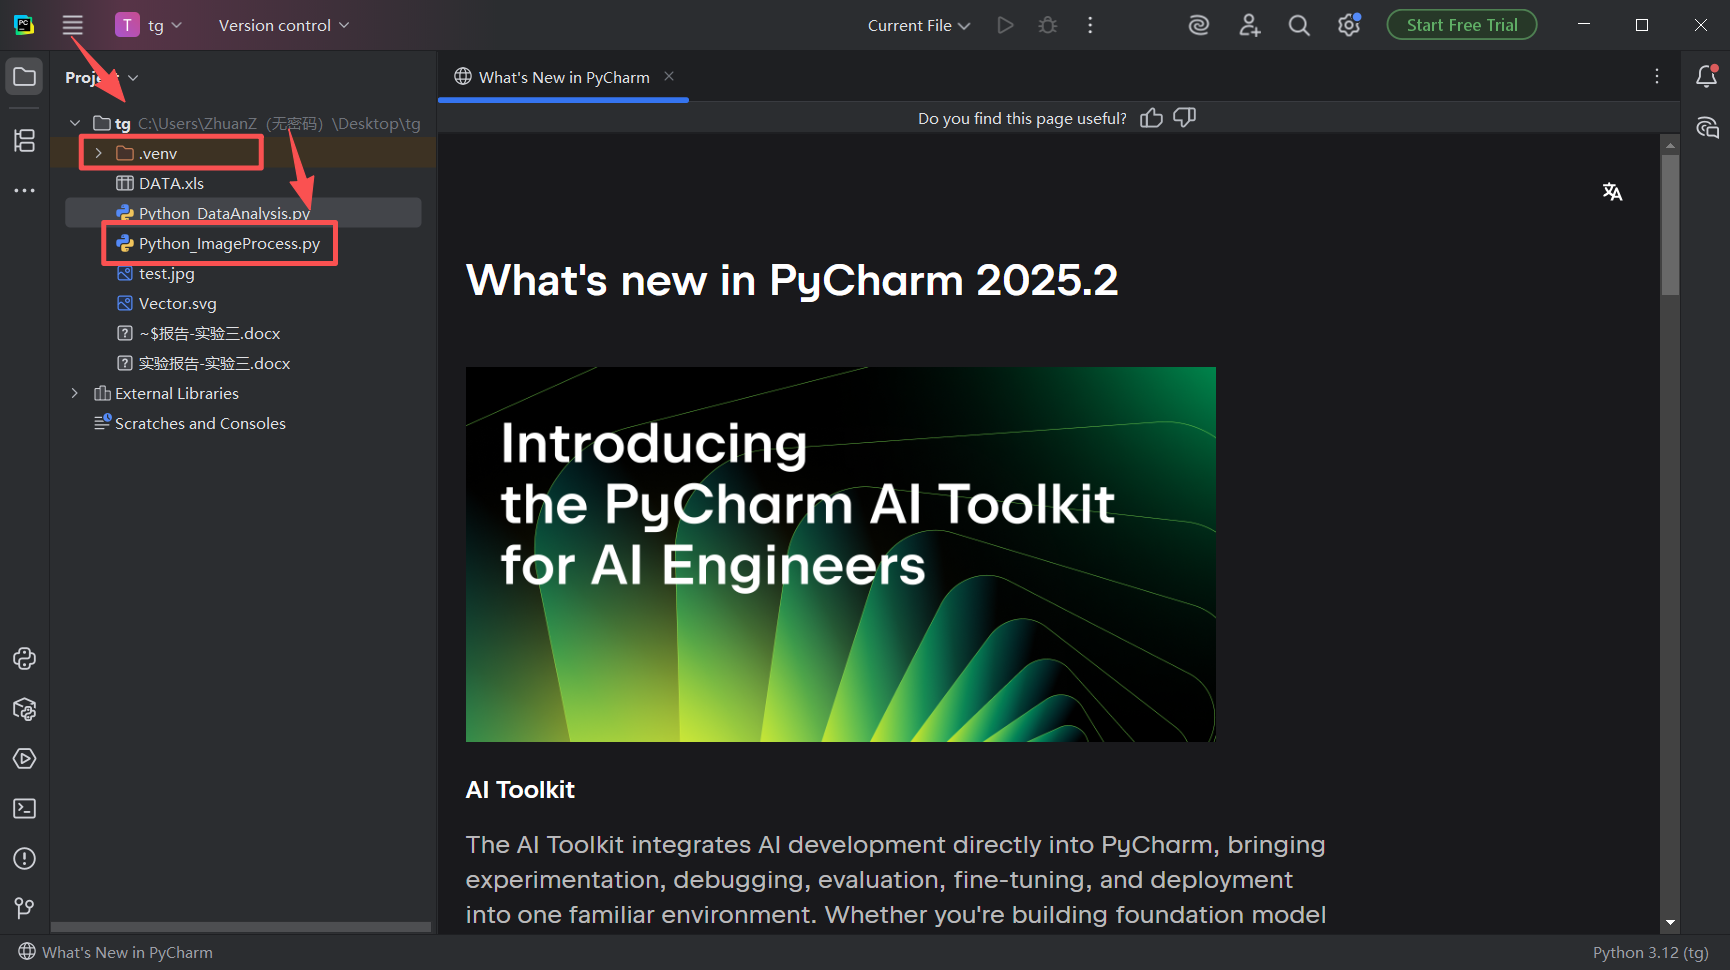This screenshot has width=1730, height=970.
Task: Click the scroll down arrow of page
Action: click(1670, 923)
